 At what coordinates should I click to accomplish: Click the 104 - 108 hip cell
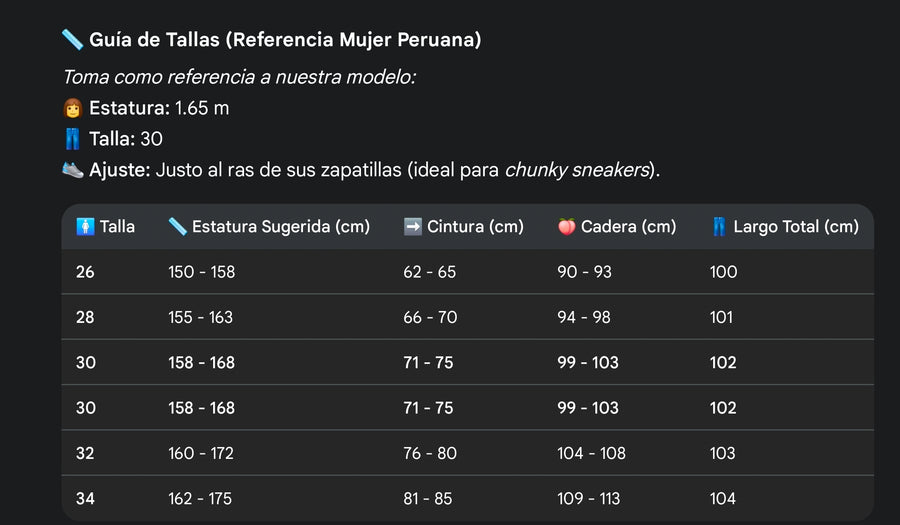click(x=591, y=453)
